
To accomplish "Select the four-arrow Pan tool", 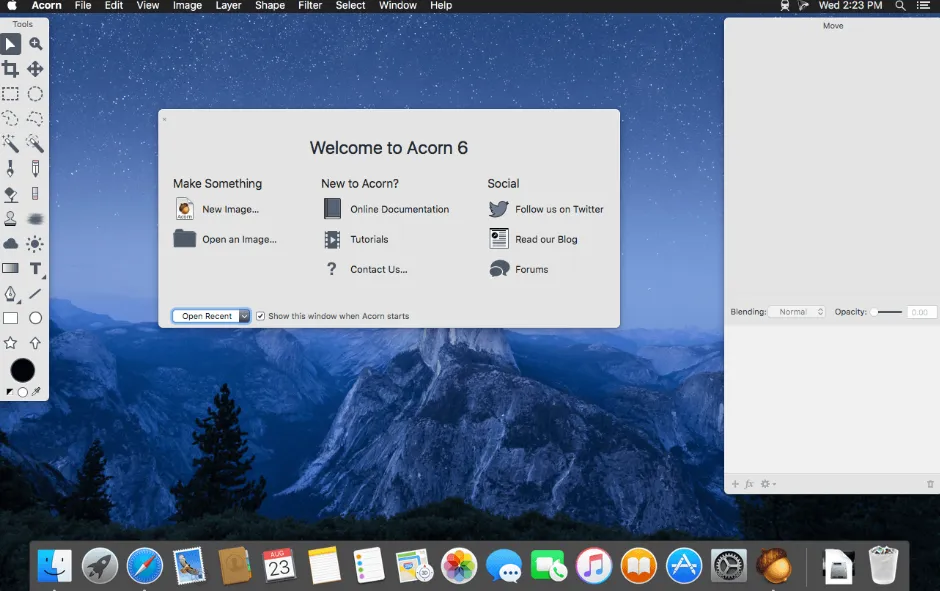I will [35, 69].
